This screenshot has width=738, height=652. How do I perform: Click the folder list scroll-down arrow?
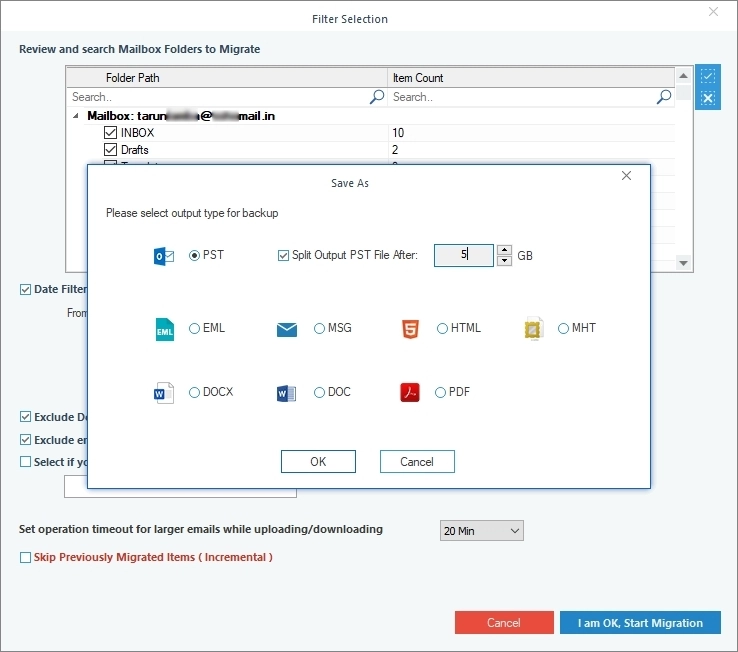(683, 263)
